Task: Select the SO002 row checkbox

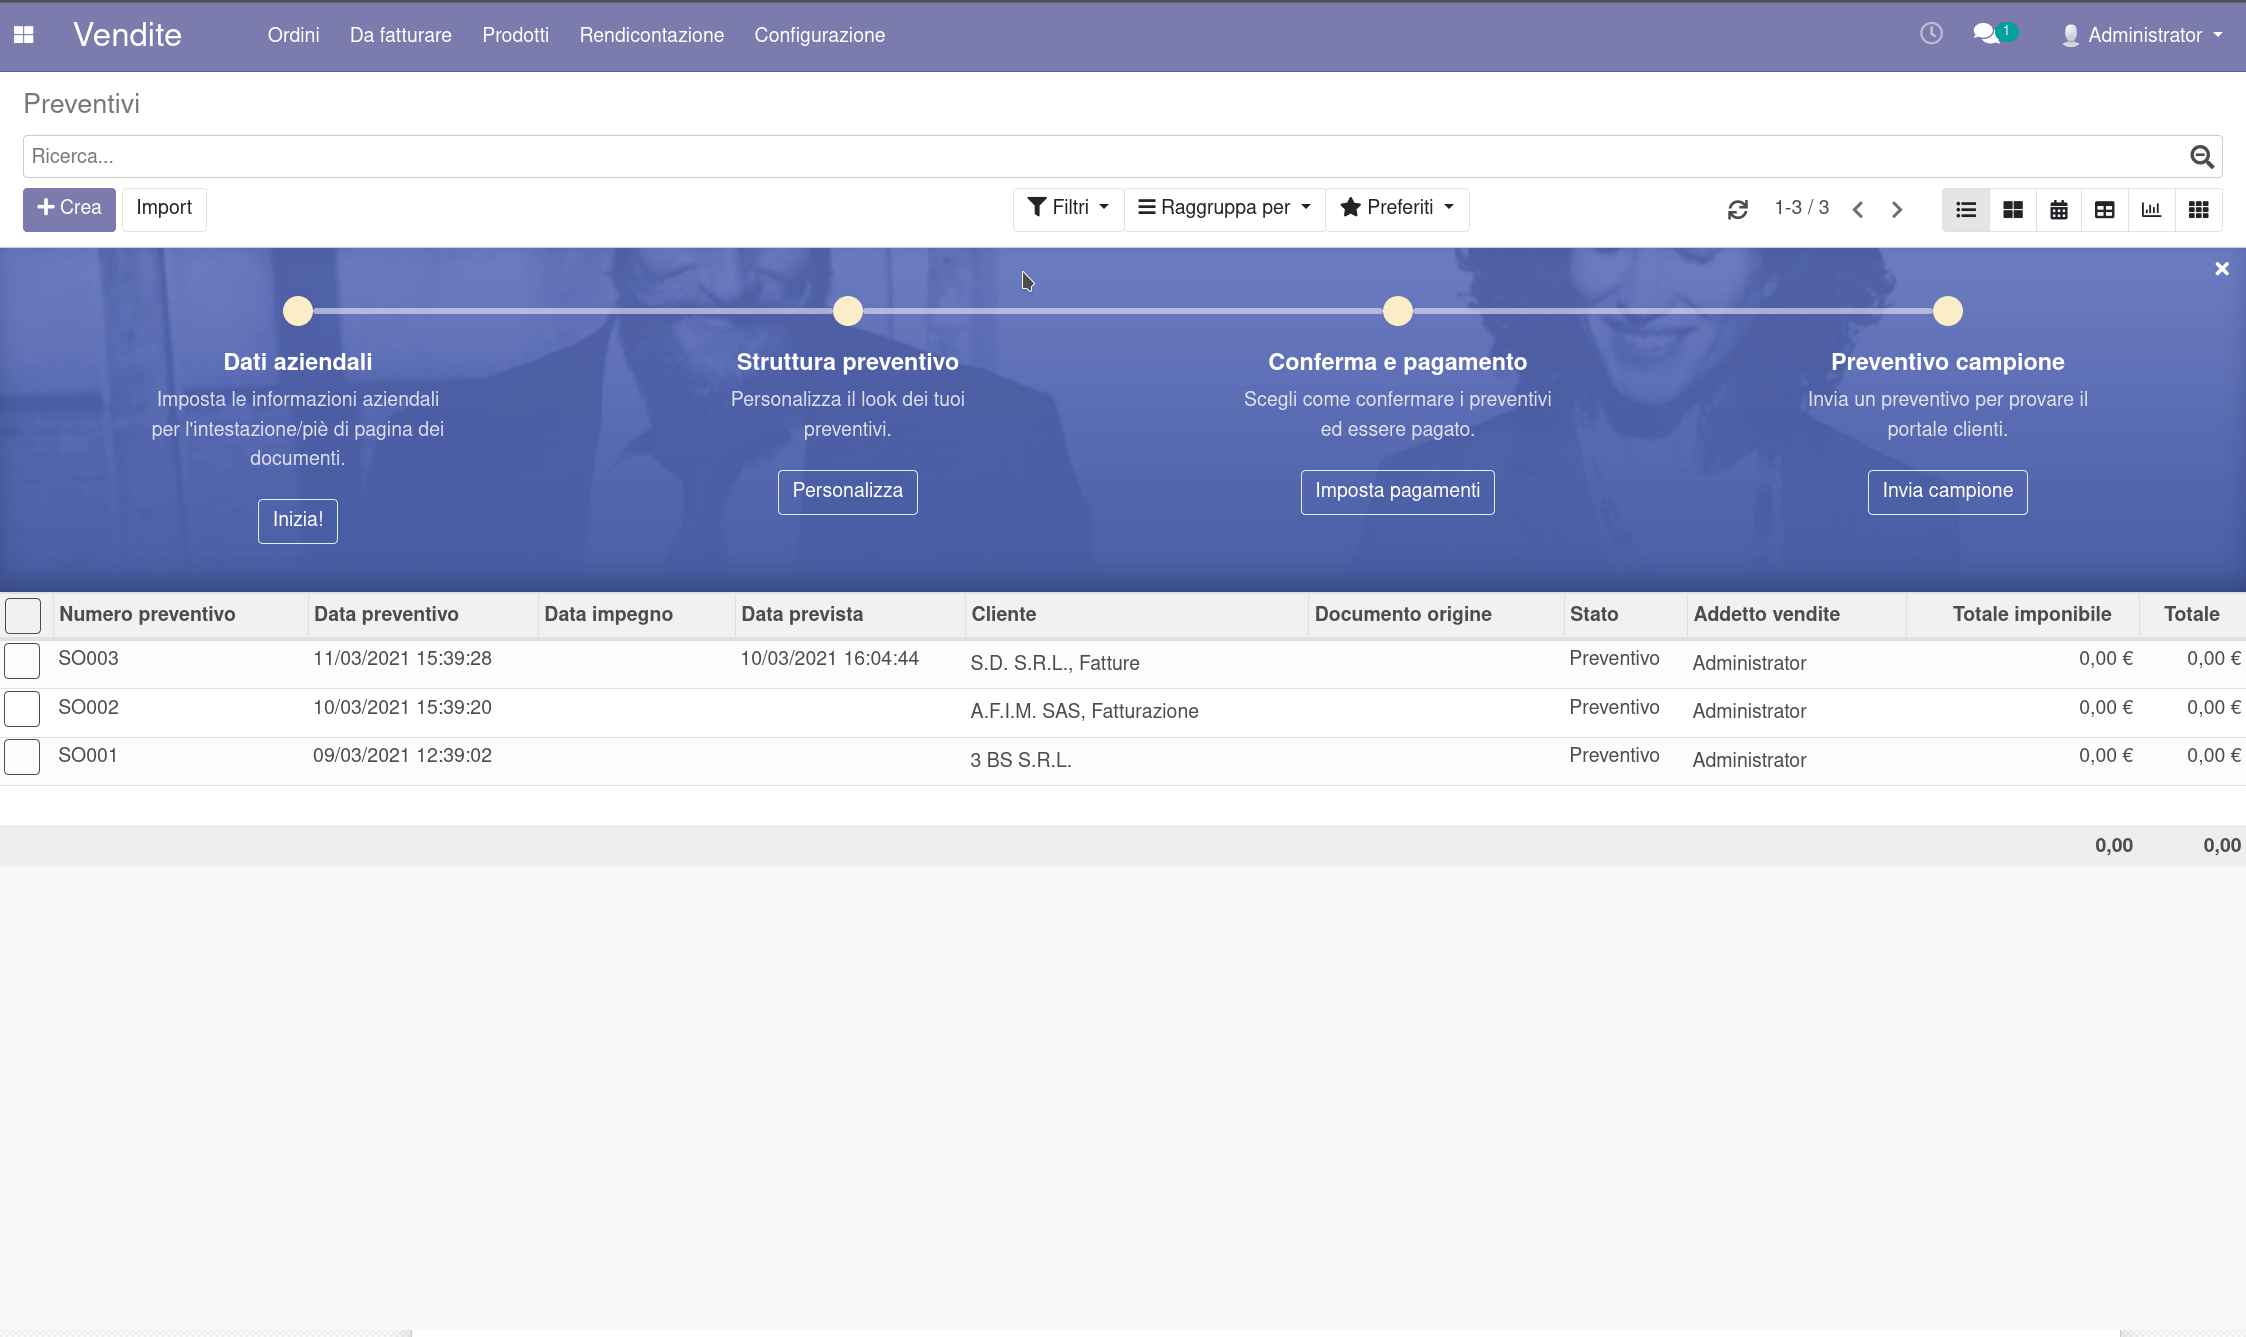Action: (x=22, y=708)
